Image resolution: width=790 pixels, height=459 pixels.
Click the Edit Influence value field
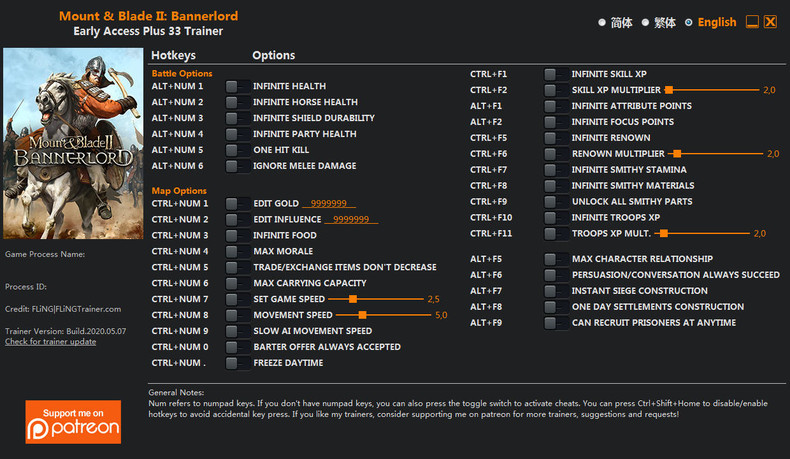(x=351, y=220)
